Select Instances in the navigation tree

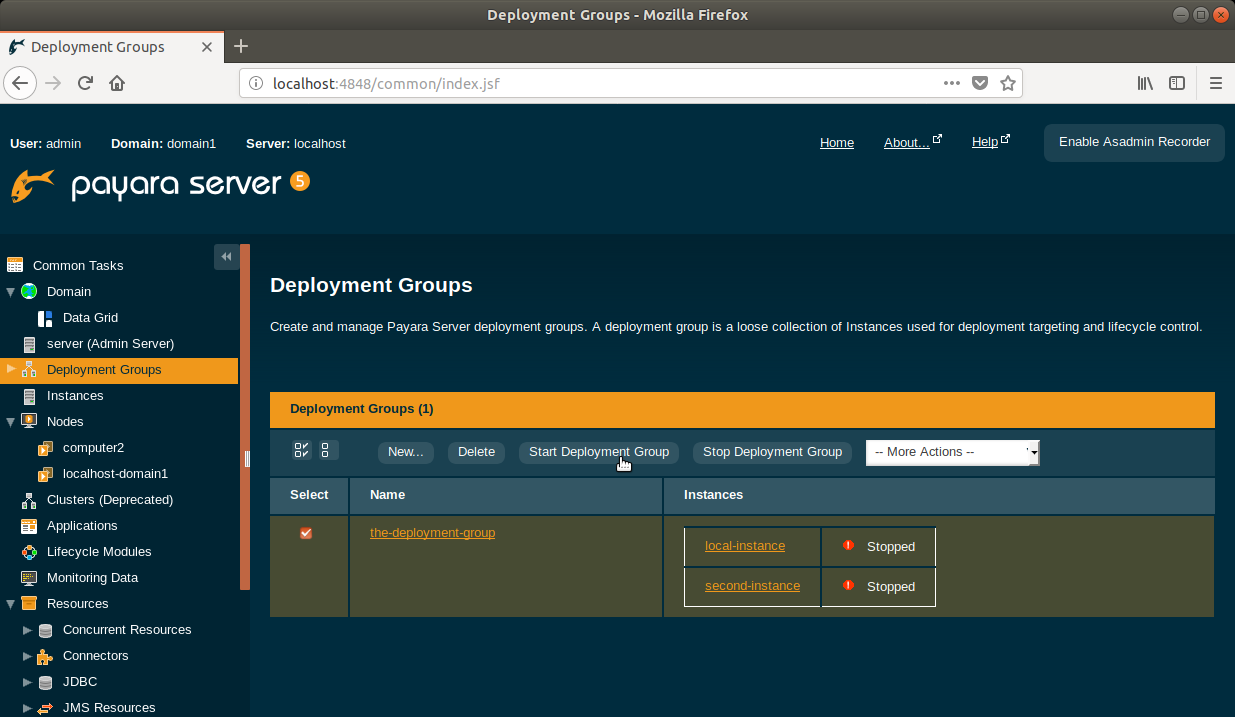[75, 396]
